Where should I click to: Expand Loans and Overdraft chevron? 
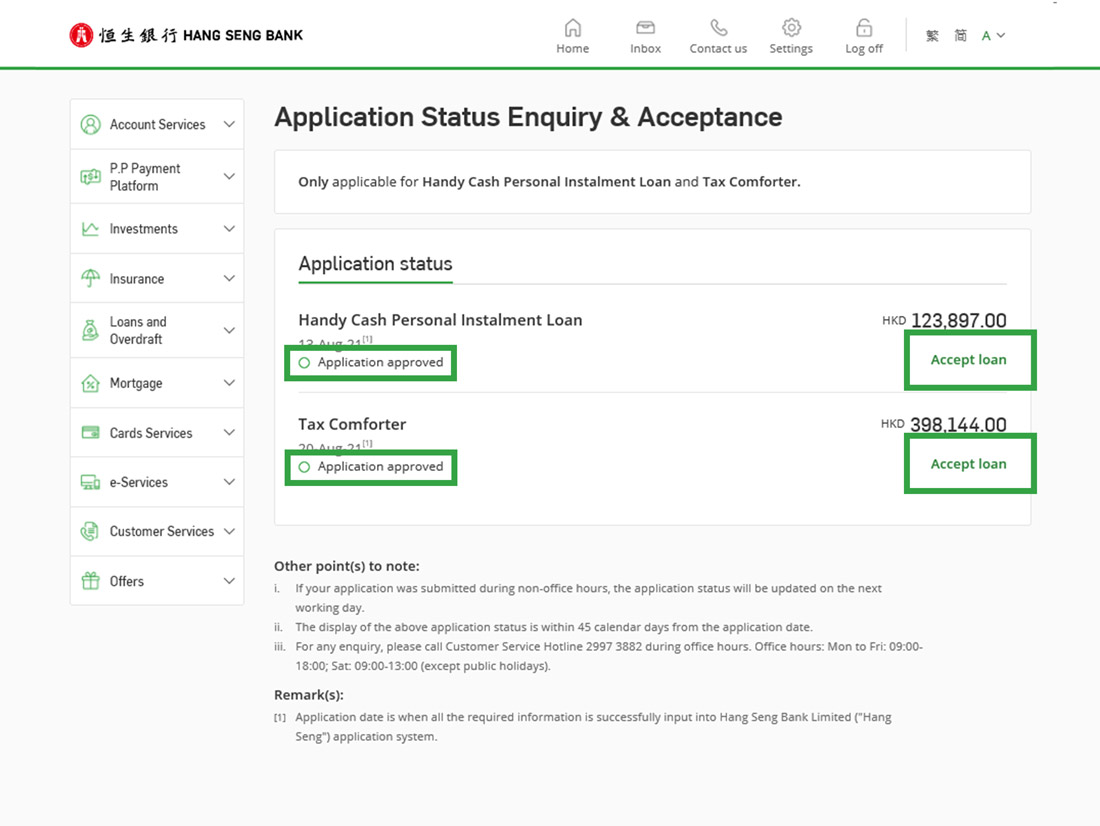point(229,330)
